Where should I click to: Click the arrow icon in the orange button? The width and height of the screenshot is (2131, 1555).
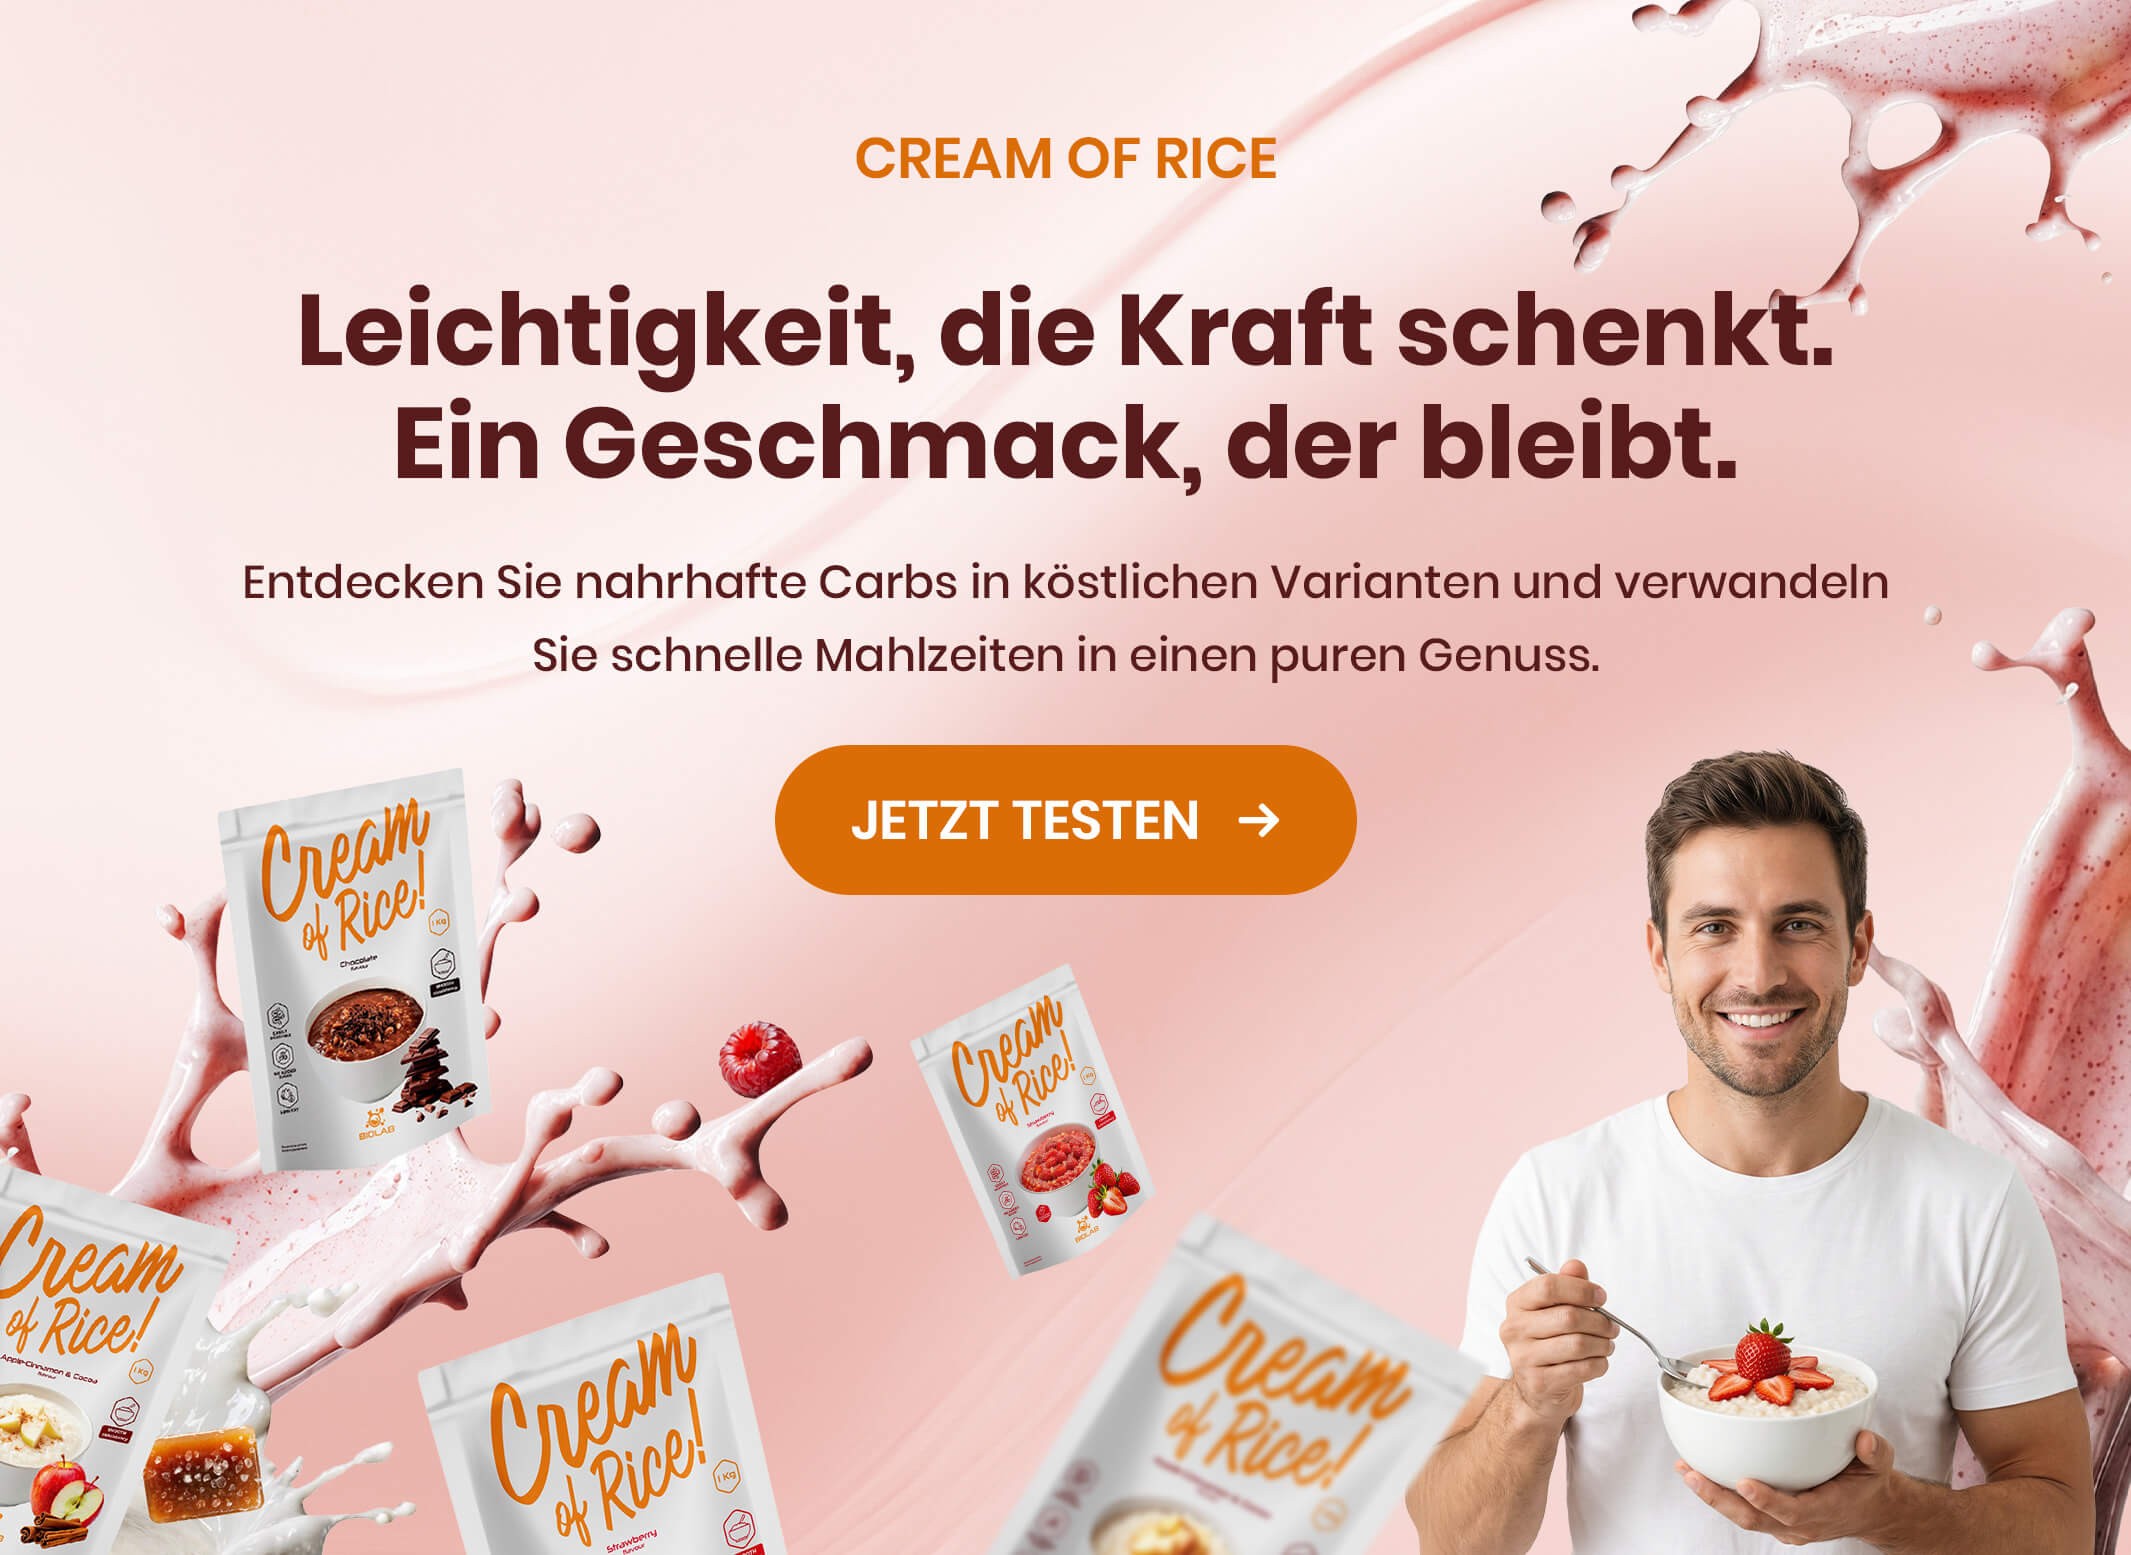[1258, 821]
